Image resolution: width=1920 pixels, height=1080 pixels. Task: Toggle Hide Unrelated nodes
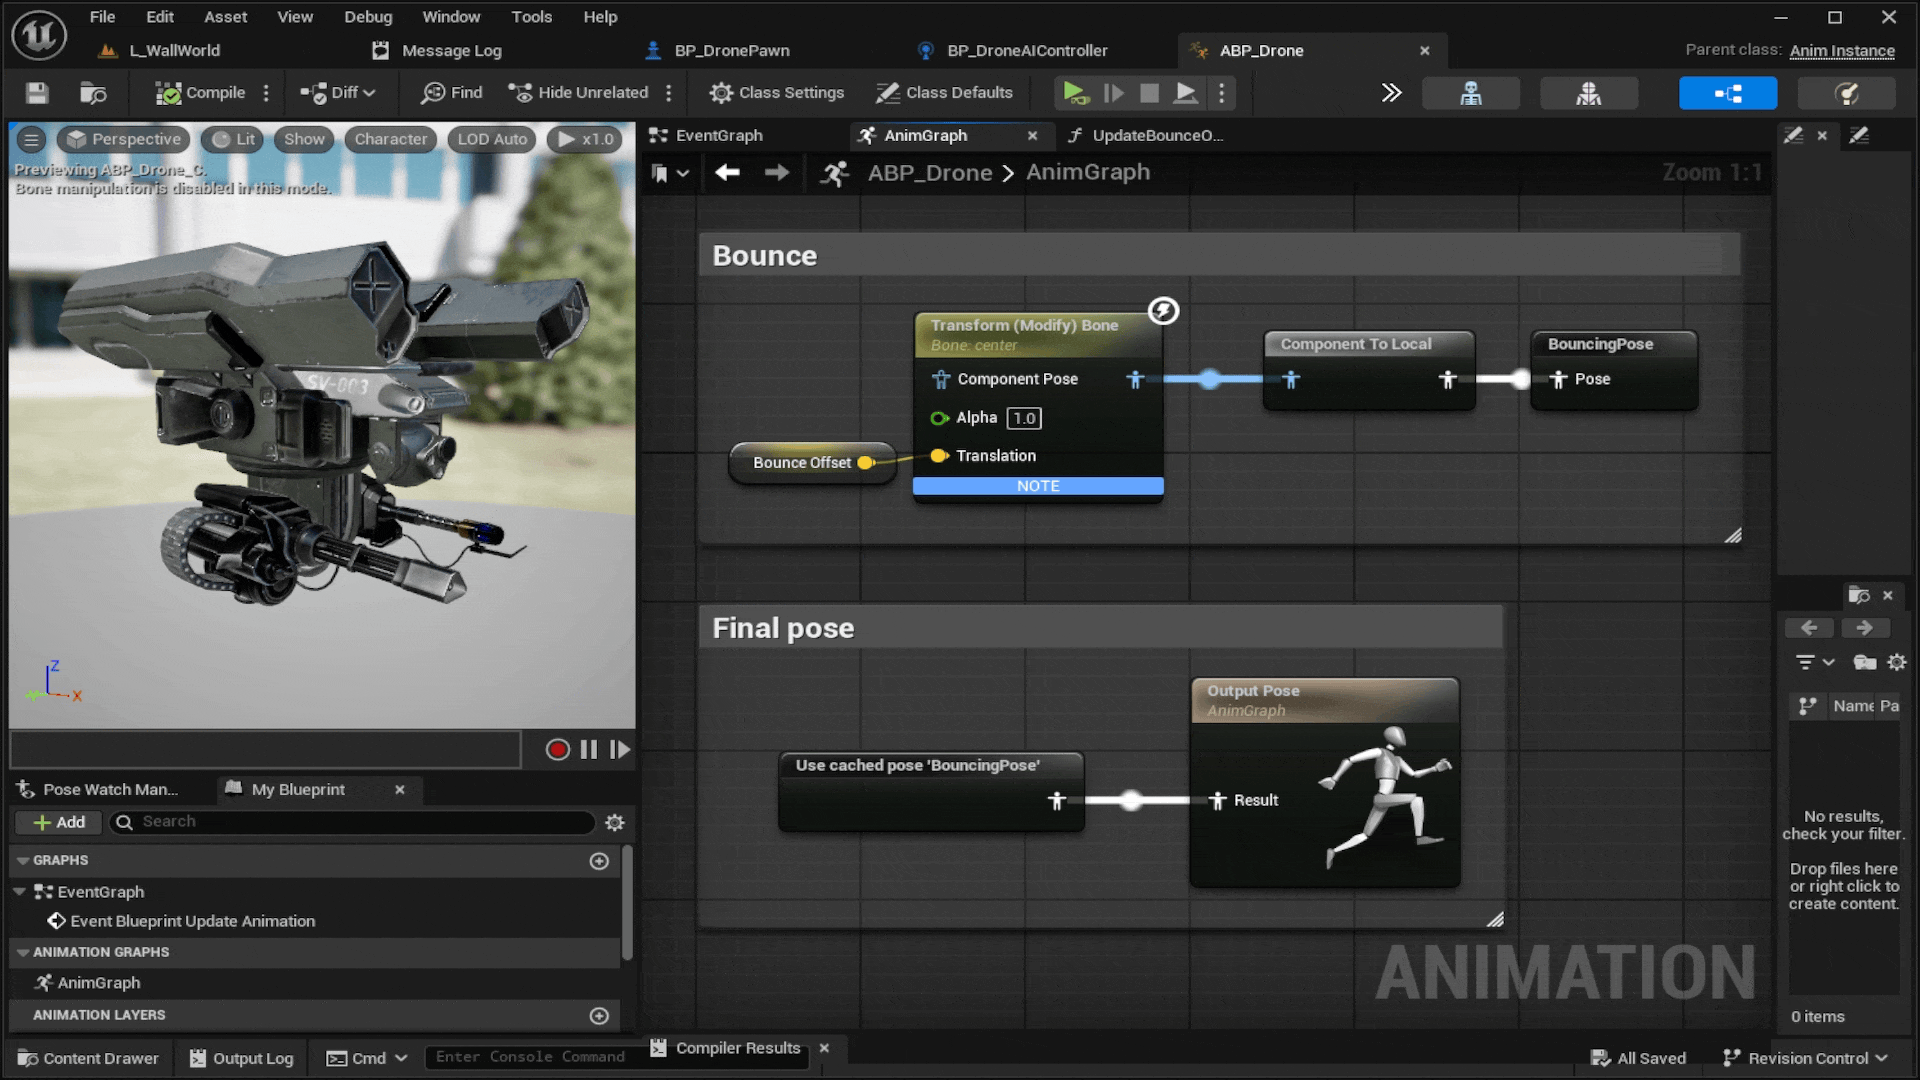(578, 93)
